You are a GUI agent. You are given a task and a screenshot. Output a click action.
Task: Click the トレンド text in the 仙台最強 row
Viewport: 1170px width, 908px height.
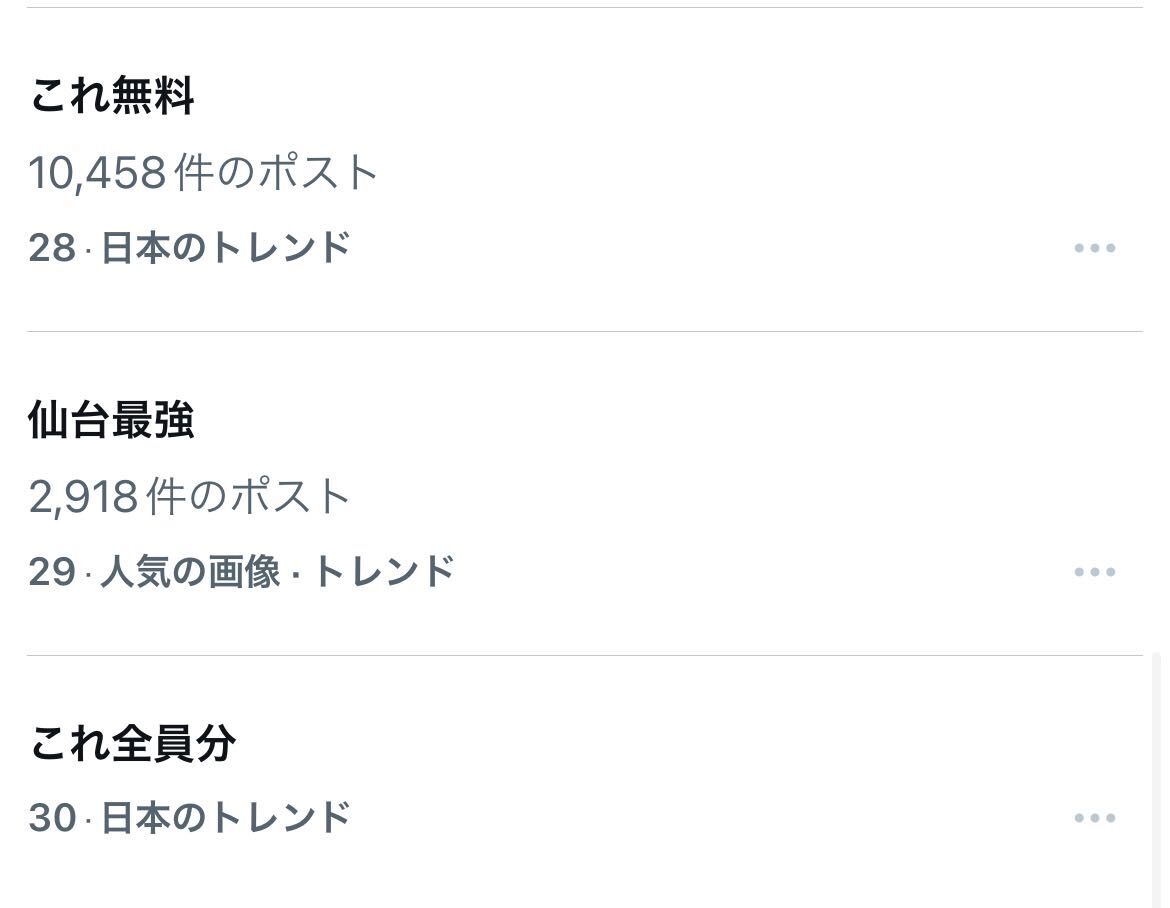pos(384,572)
